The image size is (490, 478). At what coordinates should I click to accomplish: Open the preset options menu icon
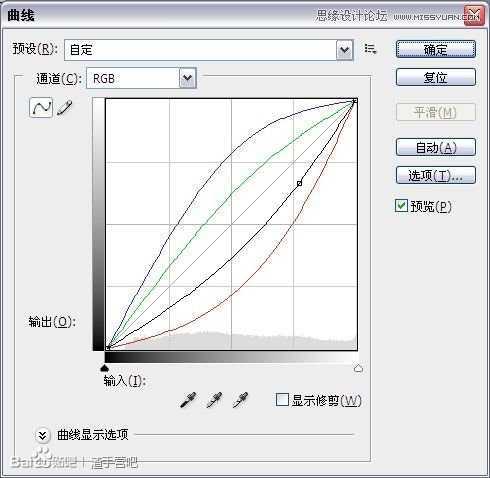pyautogui.click(x=370, y=50)
